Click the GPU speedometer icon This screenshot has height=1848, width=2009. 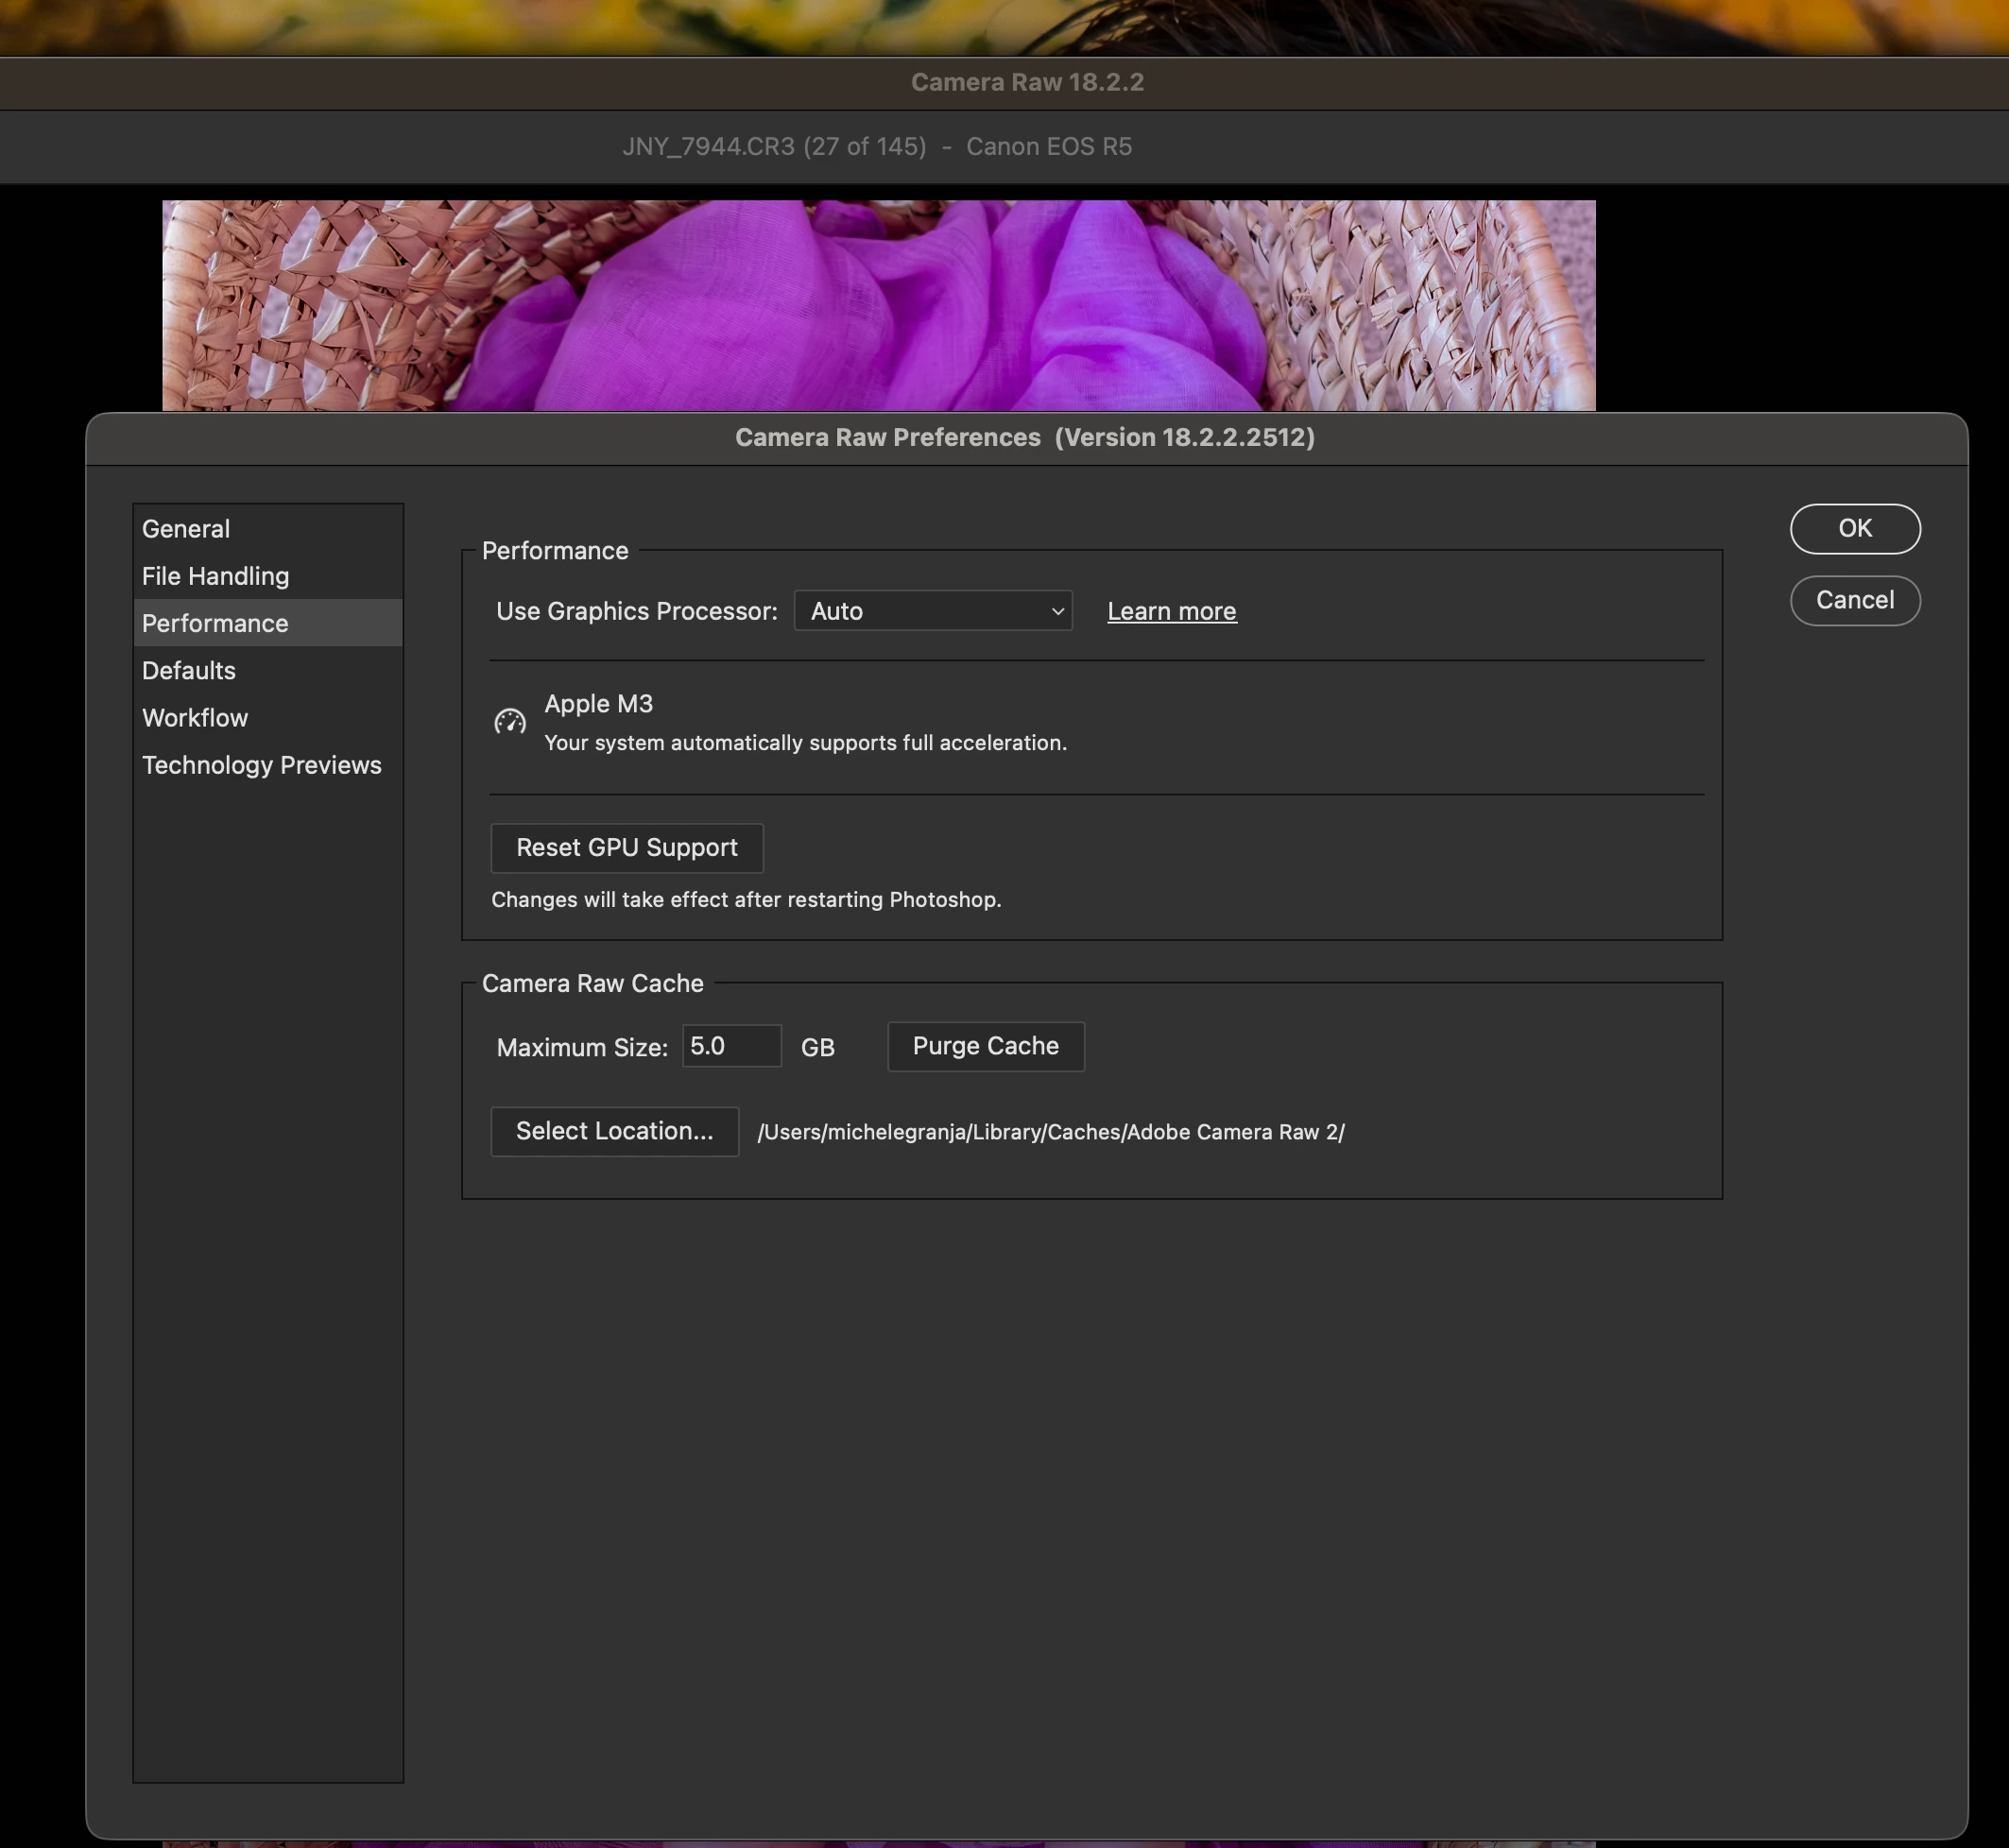tap(510, 721)
